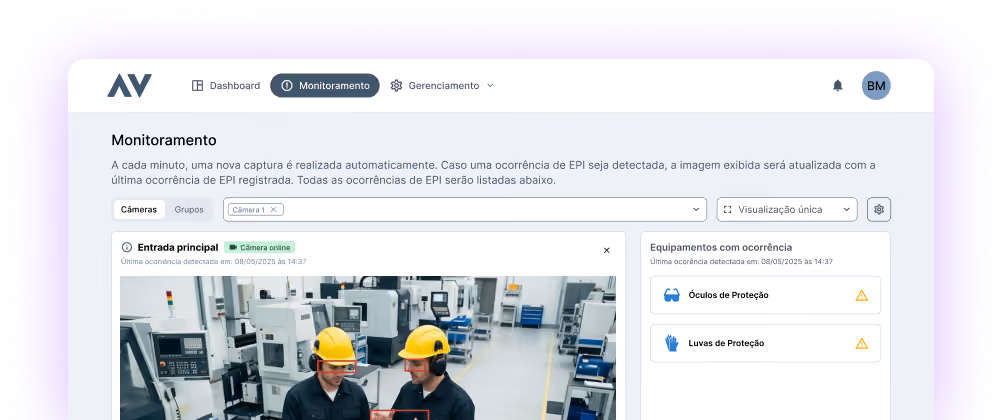Image resolution: width=1002 pixels, height=420 pixels.
Task: Click the info icon beside Entrada principal
Action: coord(127,247)
